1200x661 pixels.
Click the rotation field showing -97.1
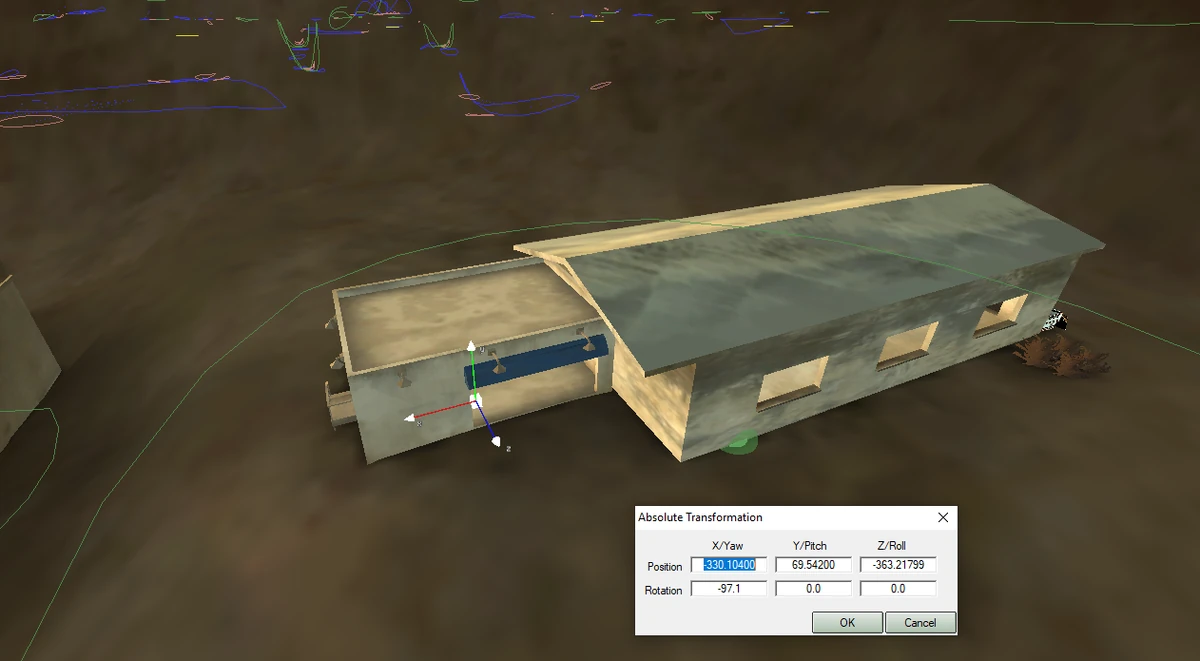click(728, 588)
